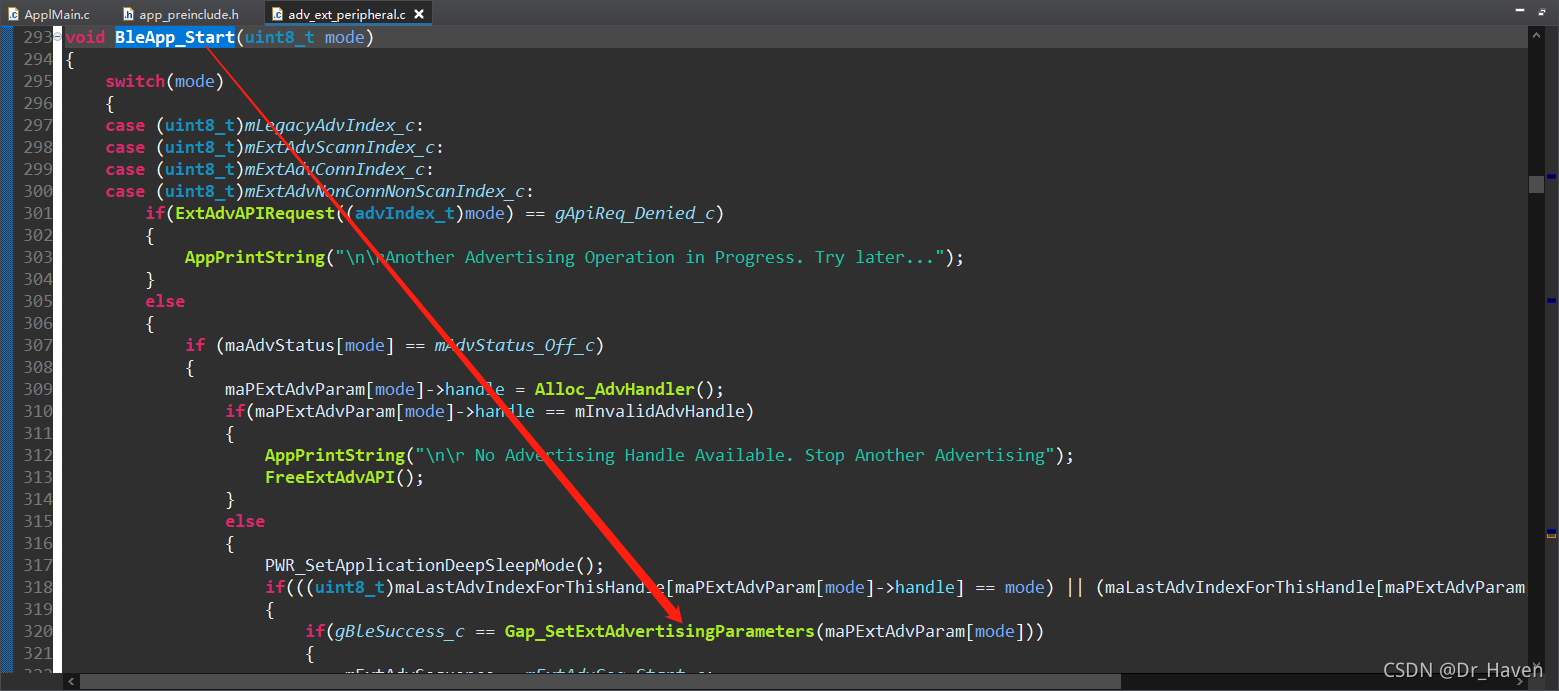
Task: Click the horizontal scrollbar left arrow
Action: pyautogui.click(x=70, y=681)
